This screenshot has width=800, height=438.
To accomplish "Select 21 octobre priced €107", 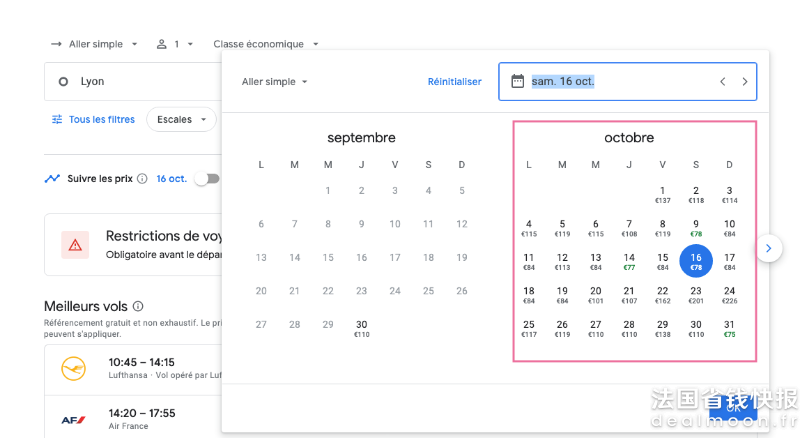I will 629,295.
